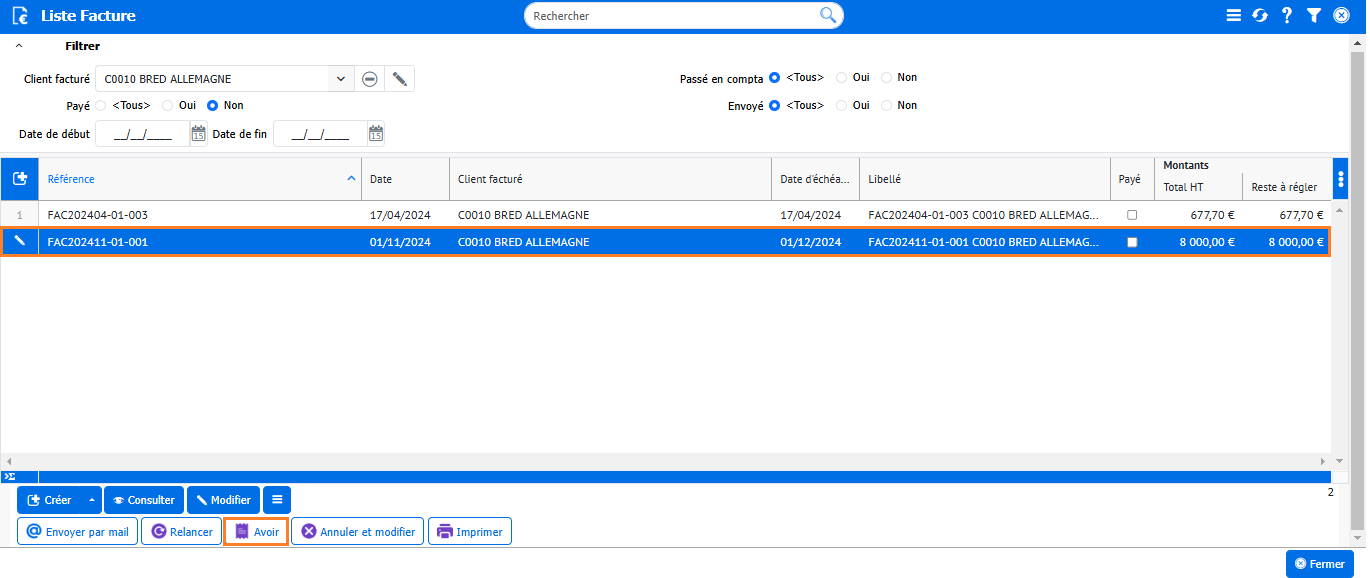Tick Payé checkbox for FAC202404-01-003
Viewport: 1370px width, 578px height.
(x=1132, y=215)
